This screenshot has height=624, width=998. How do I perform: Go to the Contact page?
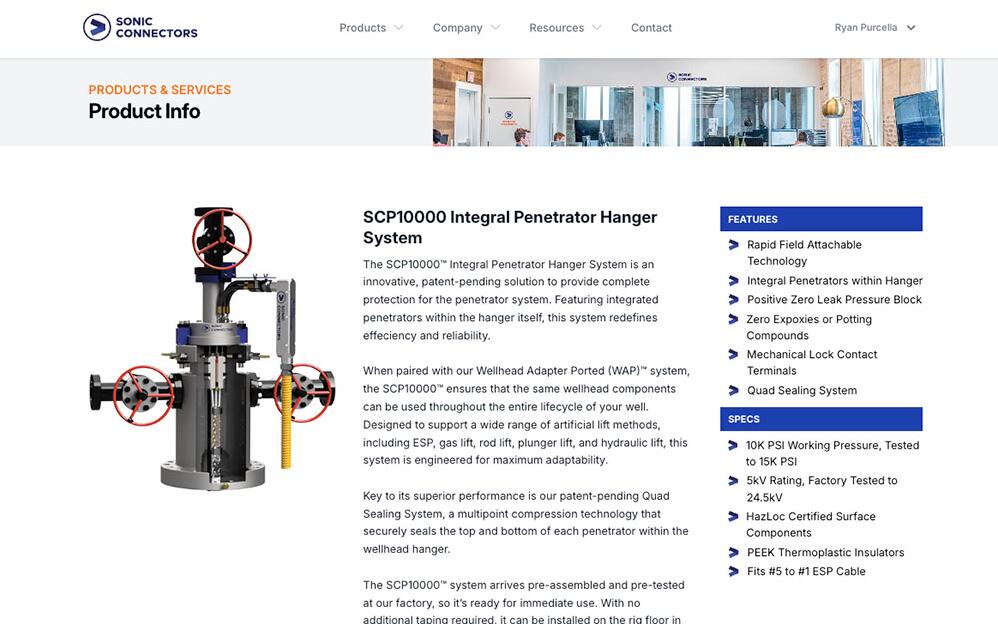point(651,28)
